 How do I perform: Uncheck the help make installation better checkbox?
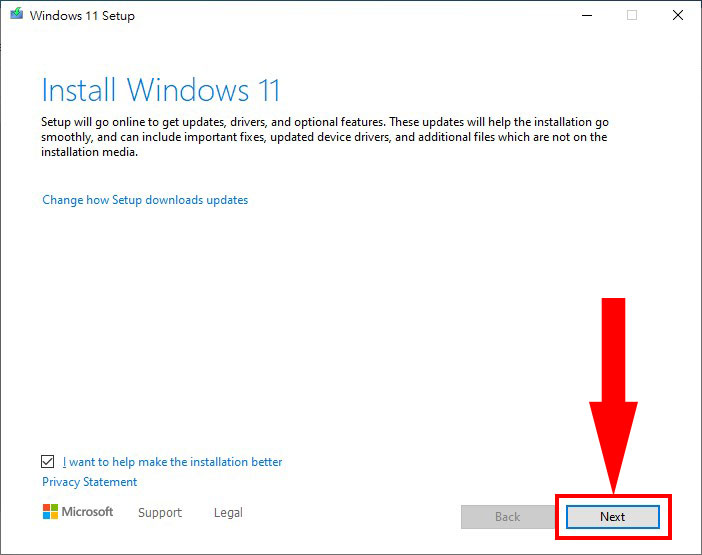47,461
